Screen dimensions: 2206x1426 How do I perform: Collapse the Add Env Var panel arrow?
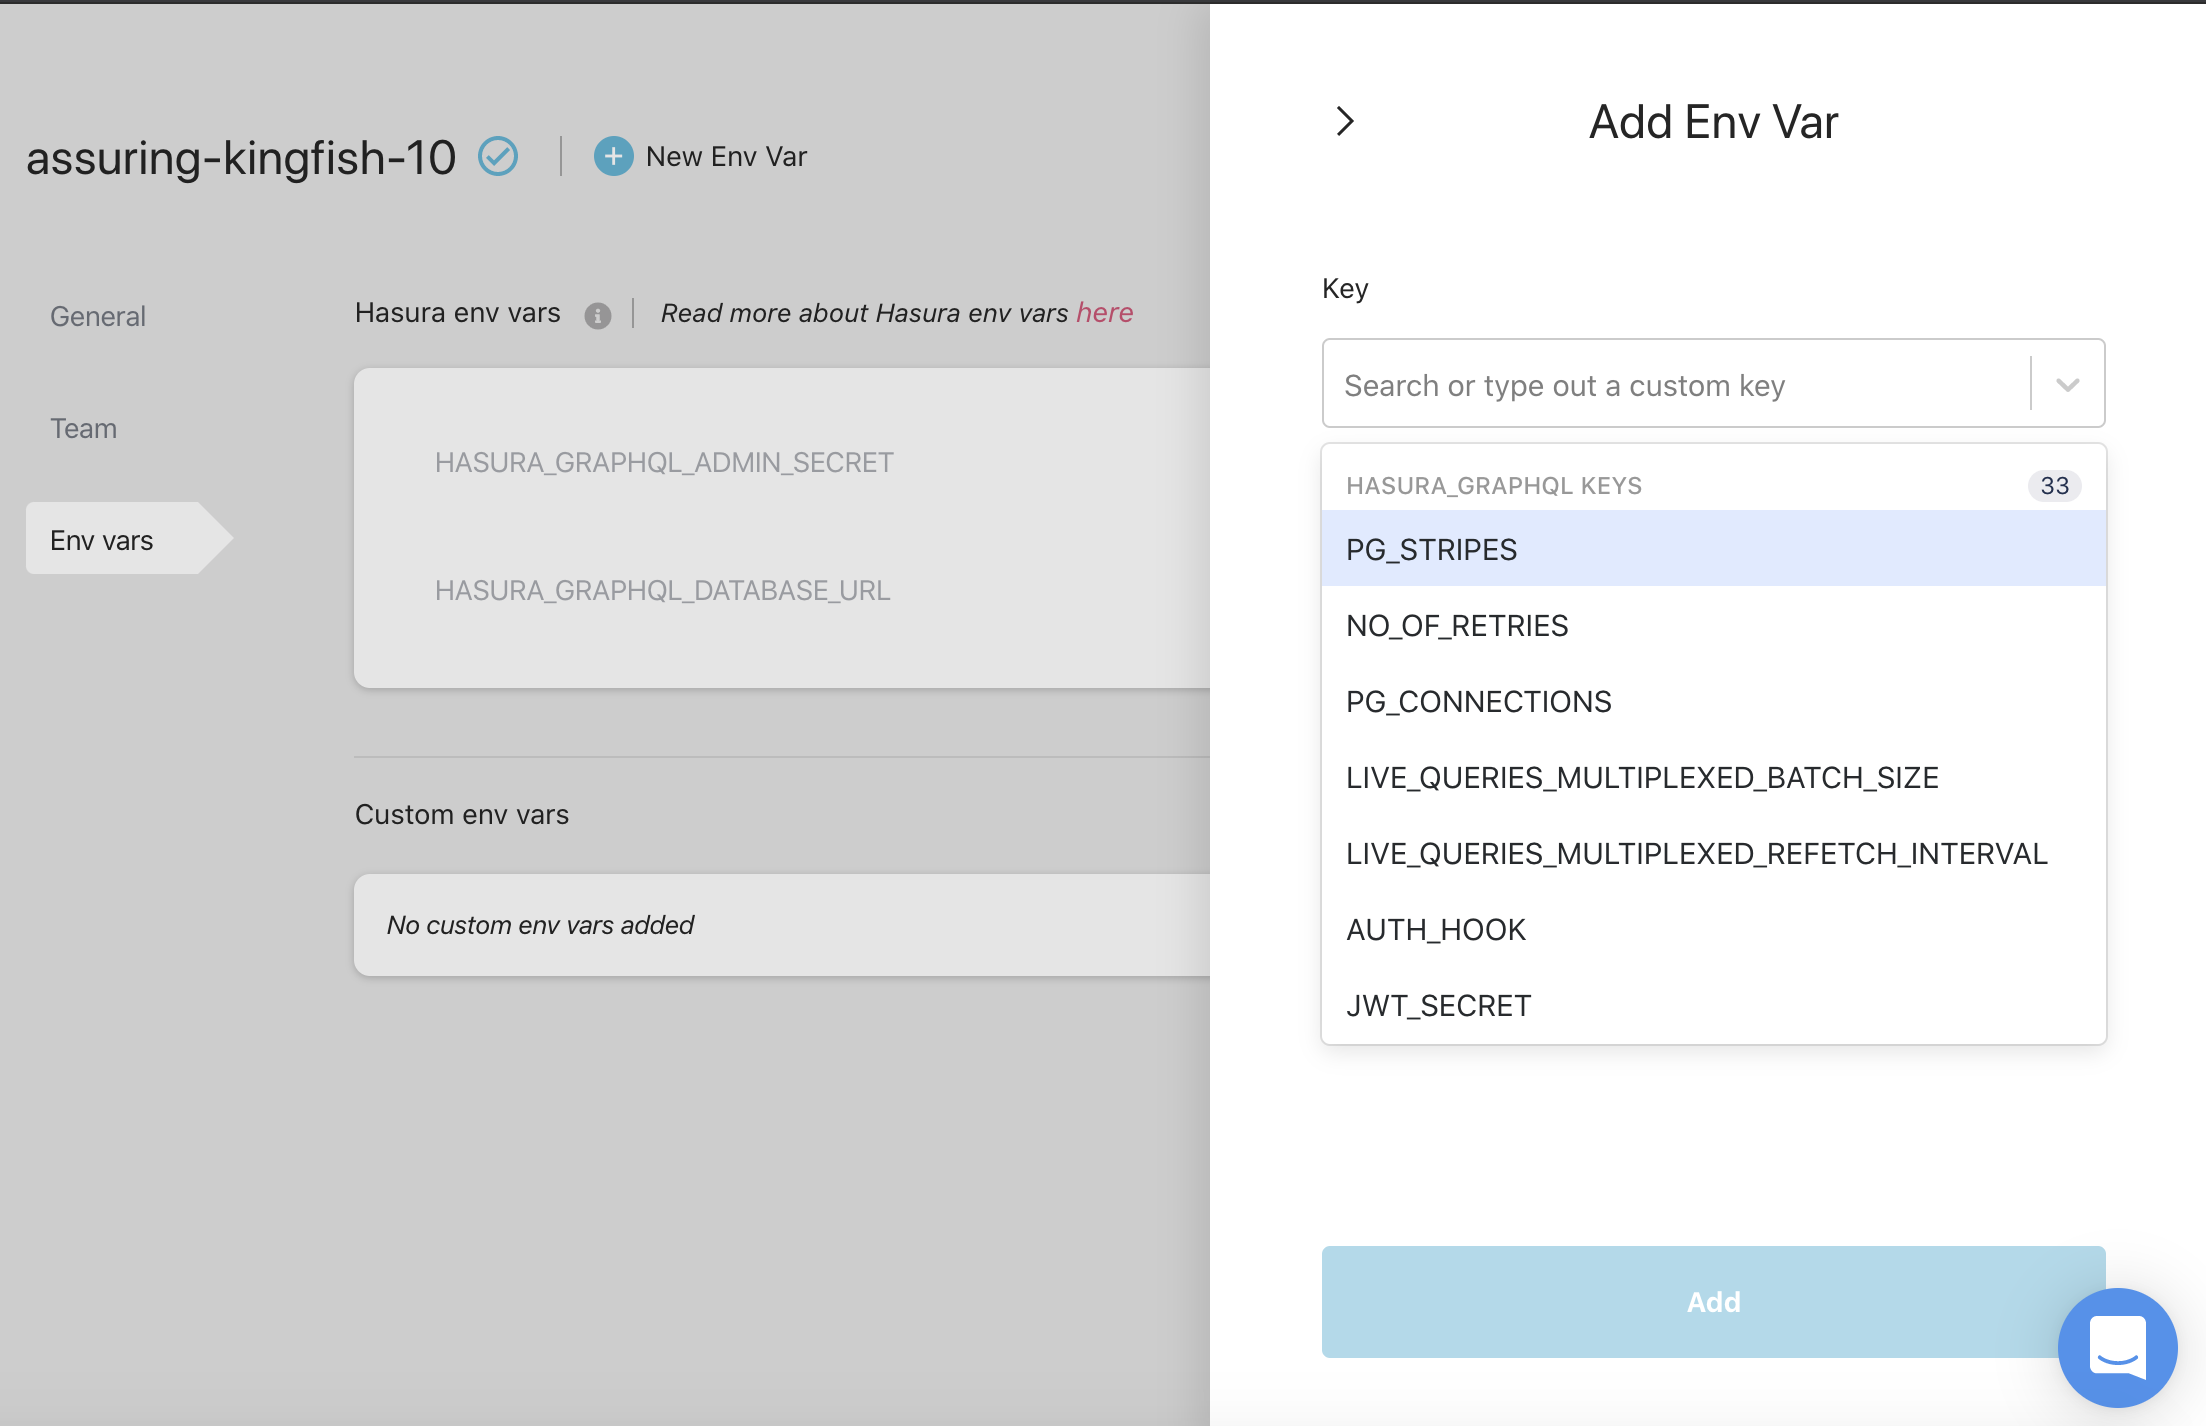[1345, 121]
